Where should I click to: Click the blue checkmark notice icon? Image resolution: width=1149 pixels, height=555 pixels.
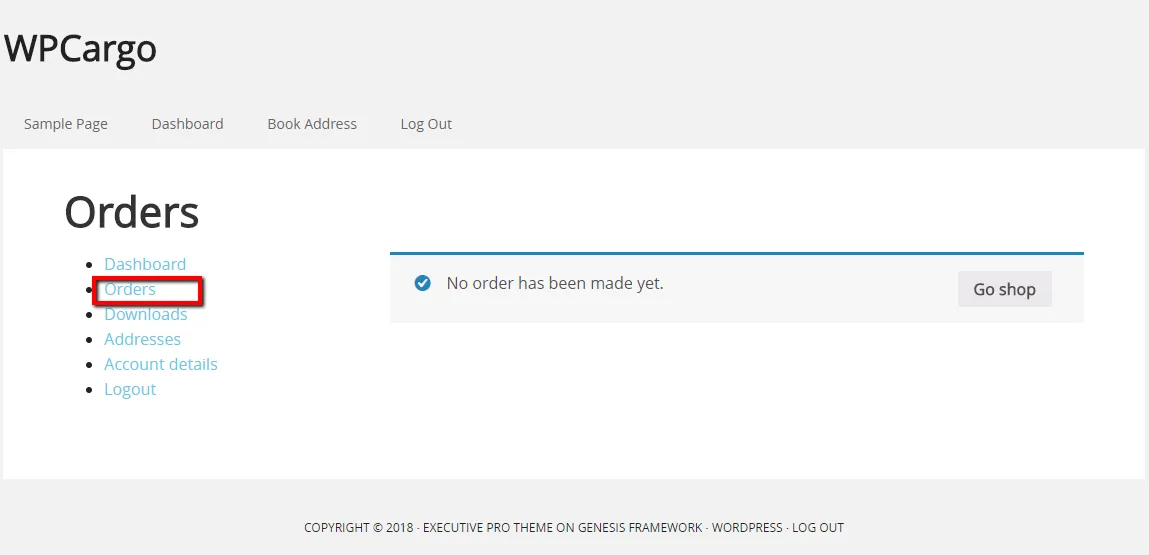[422, 284]
